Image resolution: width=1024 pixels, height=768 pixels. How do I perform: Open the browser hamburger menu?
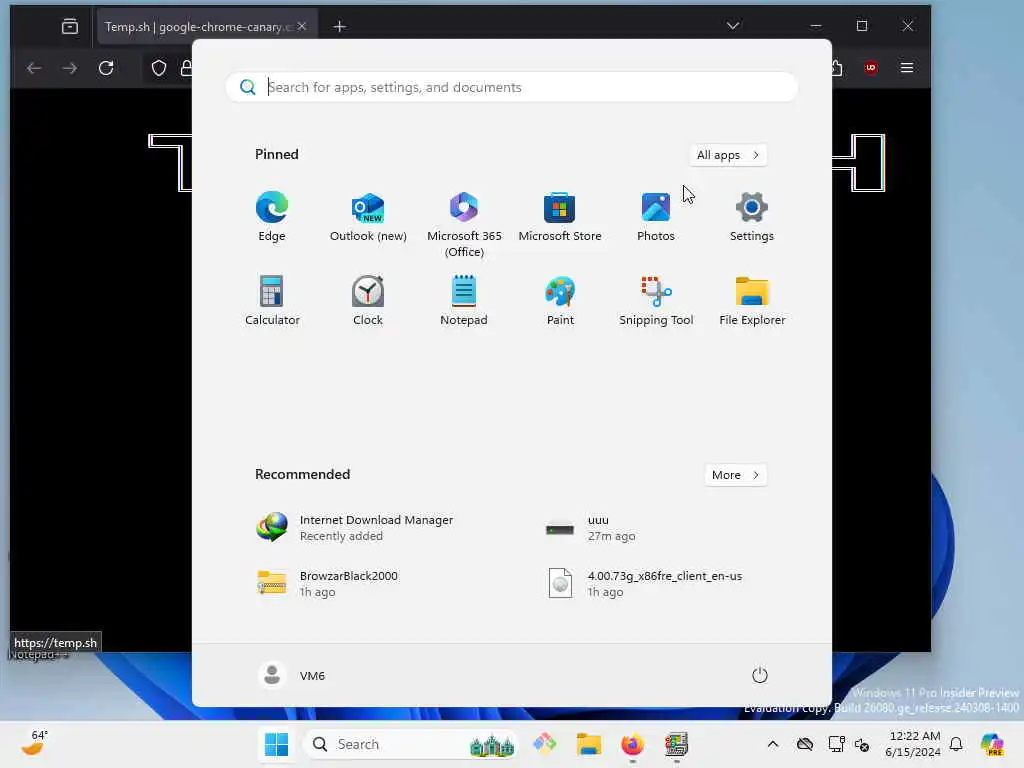906,68
